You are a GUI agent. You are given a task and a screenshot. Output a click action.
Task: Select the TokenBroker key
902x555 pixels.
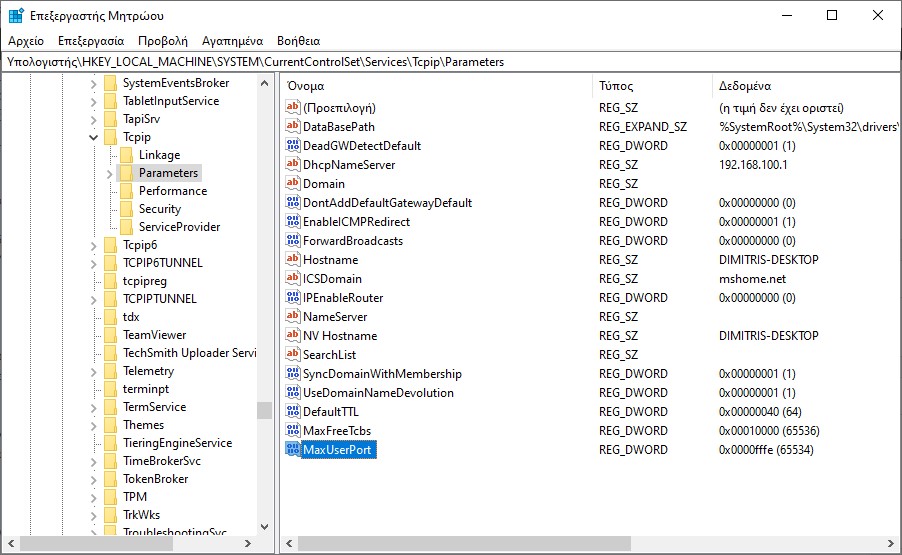click(155, 479)
